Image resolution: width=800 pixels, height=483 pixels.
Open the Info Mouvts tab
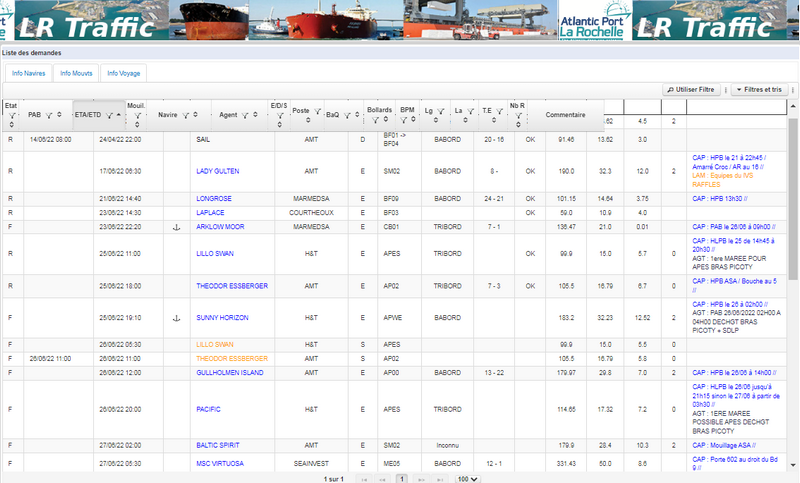(76, 73)
